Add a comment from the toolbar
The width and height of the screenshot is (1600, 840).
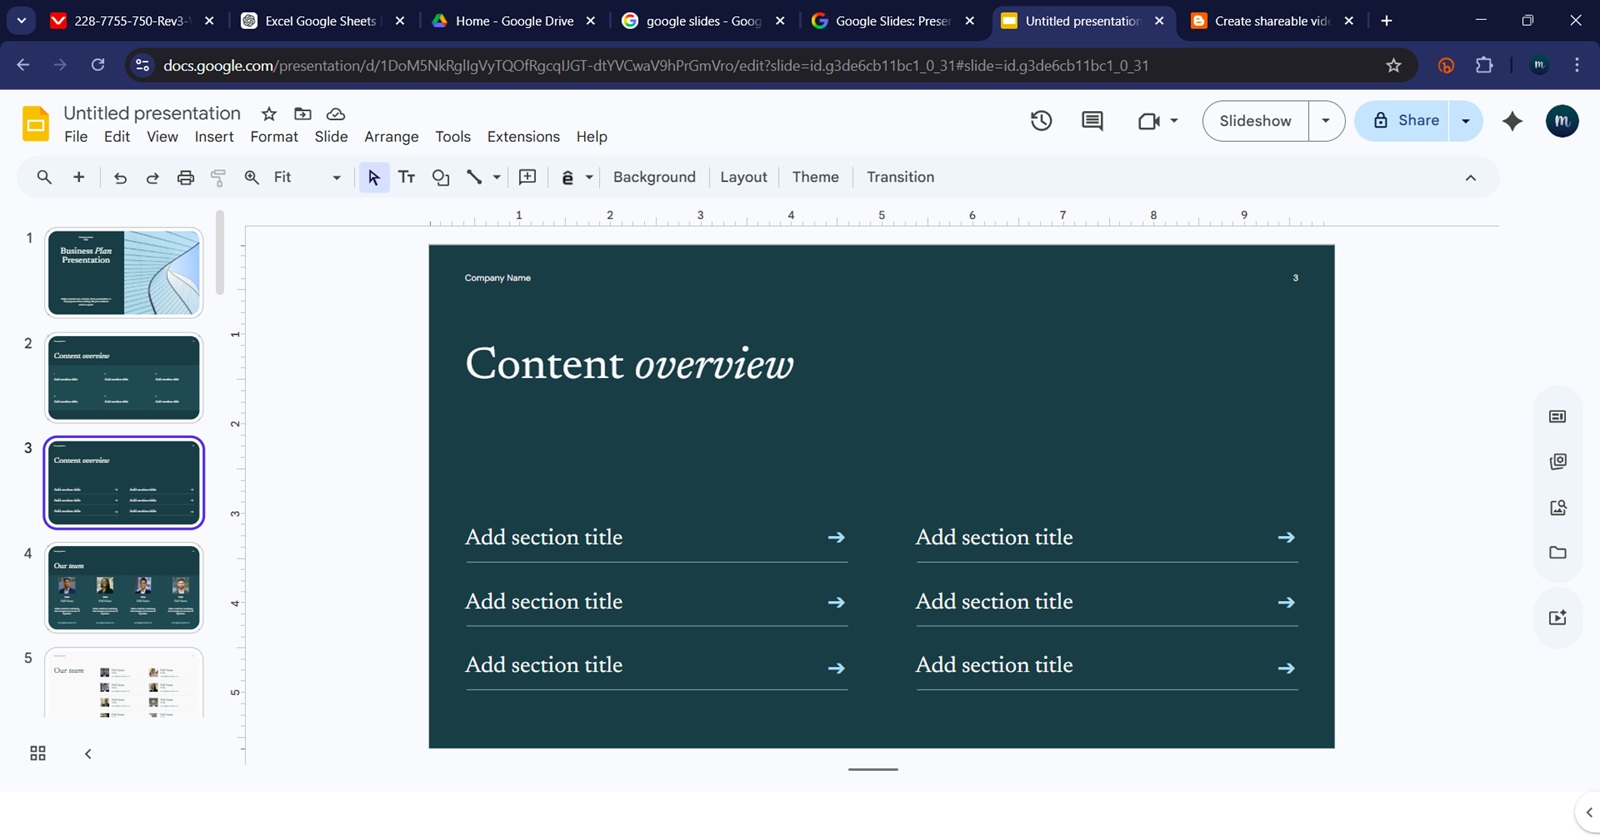pos(527,177)
